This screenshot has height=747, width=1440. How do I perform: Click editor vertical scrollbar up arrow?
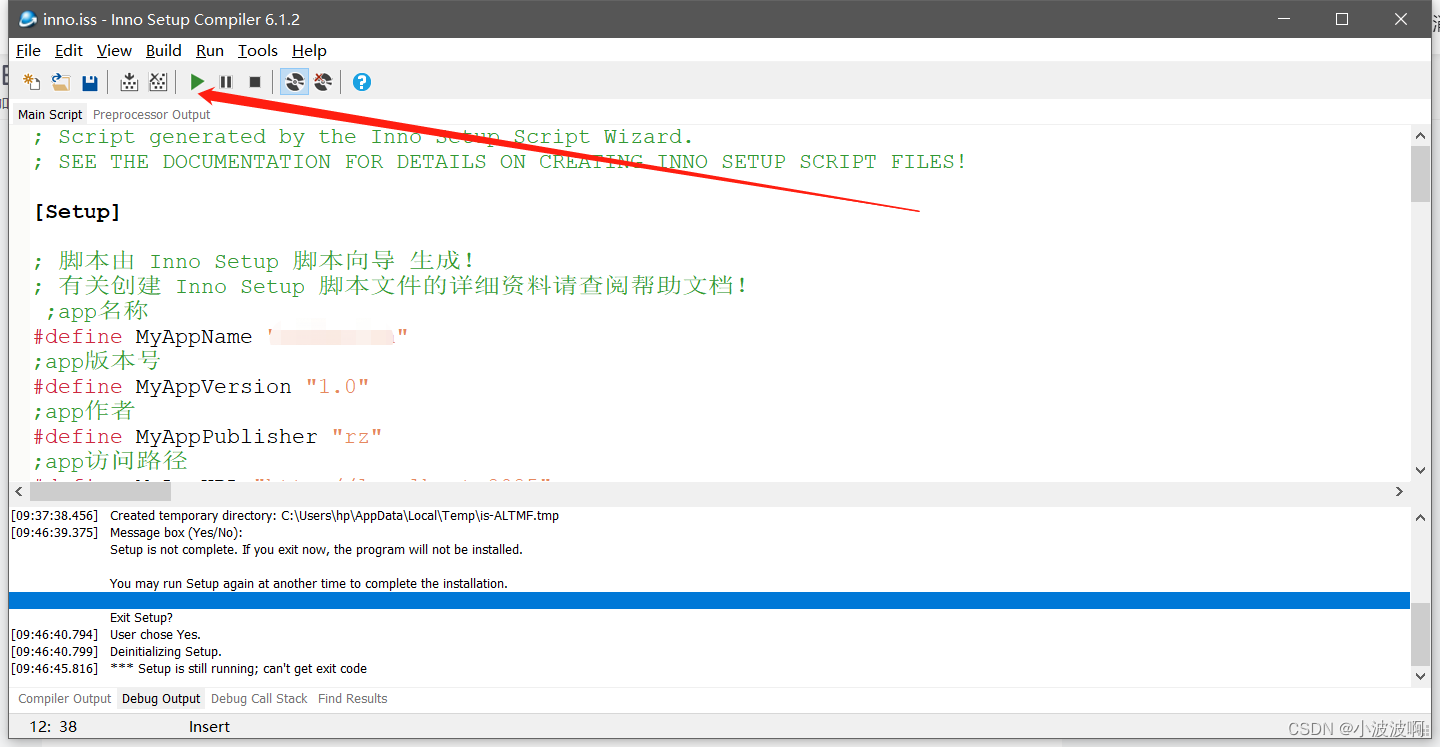click(x=1420, y=135)
